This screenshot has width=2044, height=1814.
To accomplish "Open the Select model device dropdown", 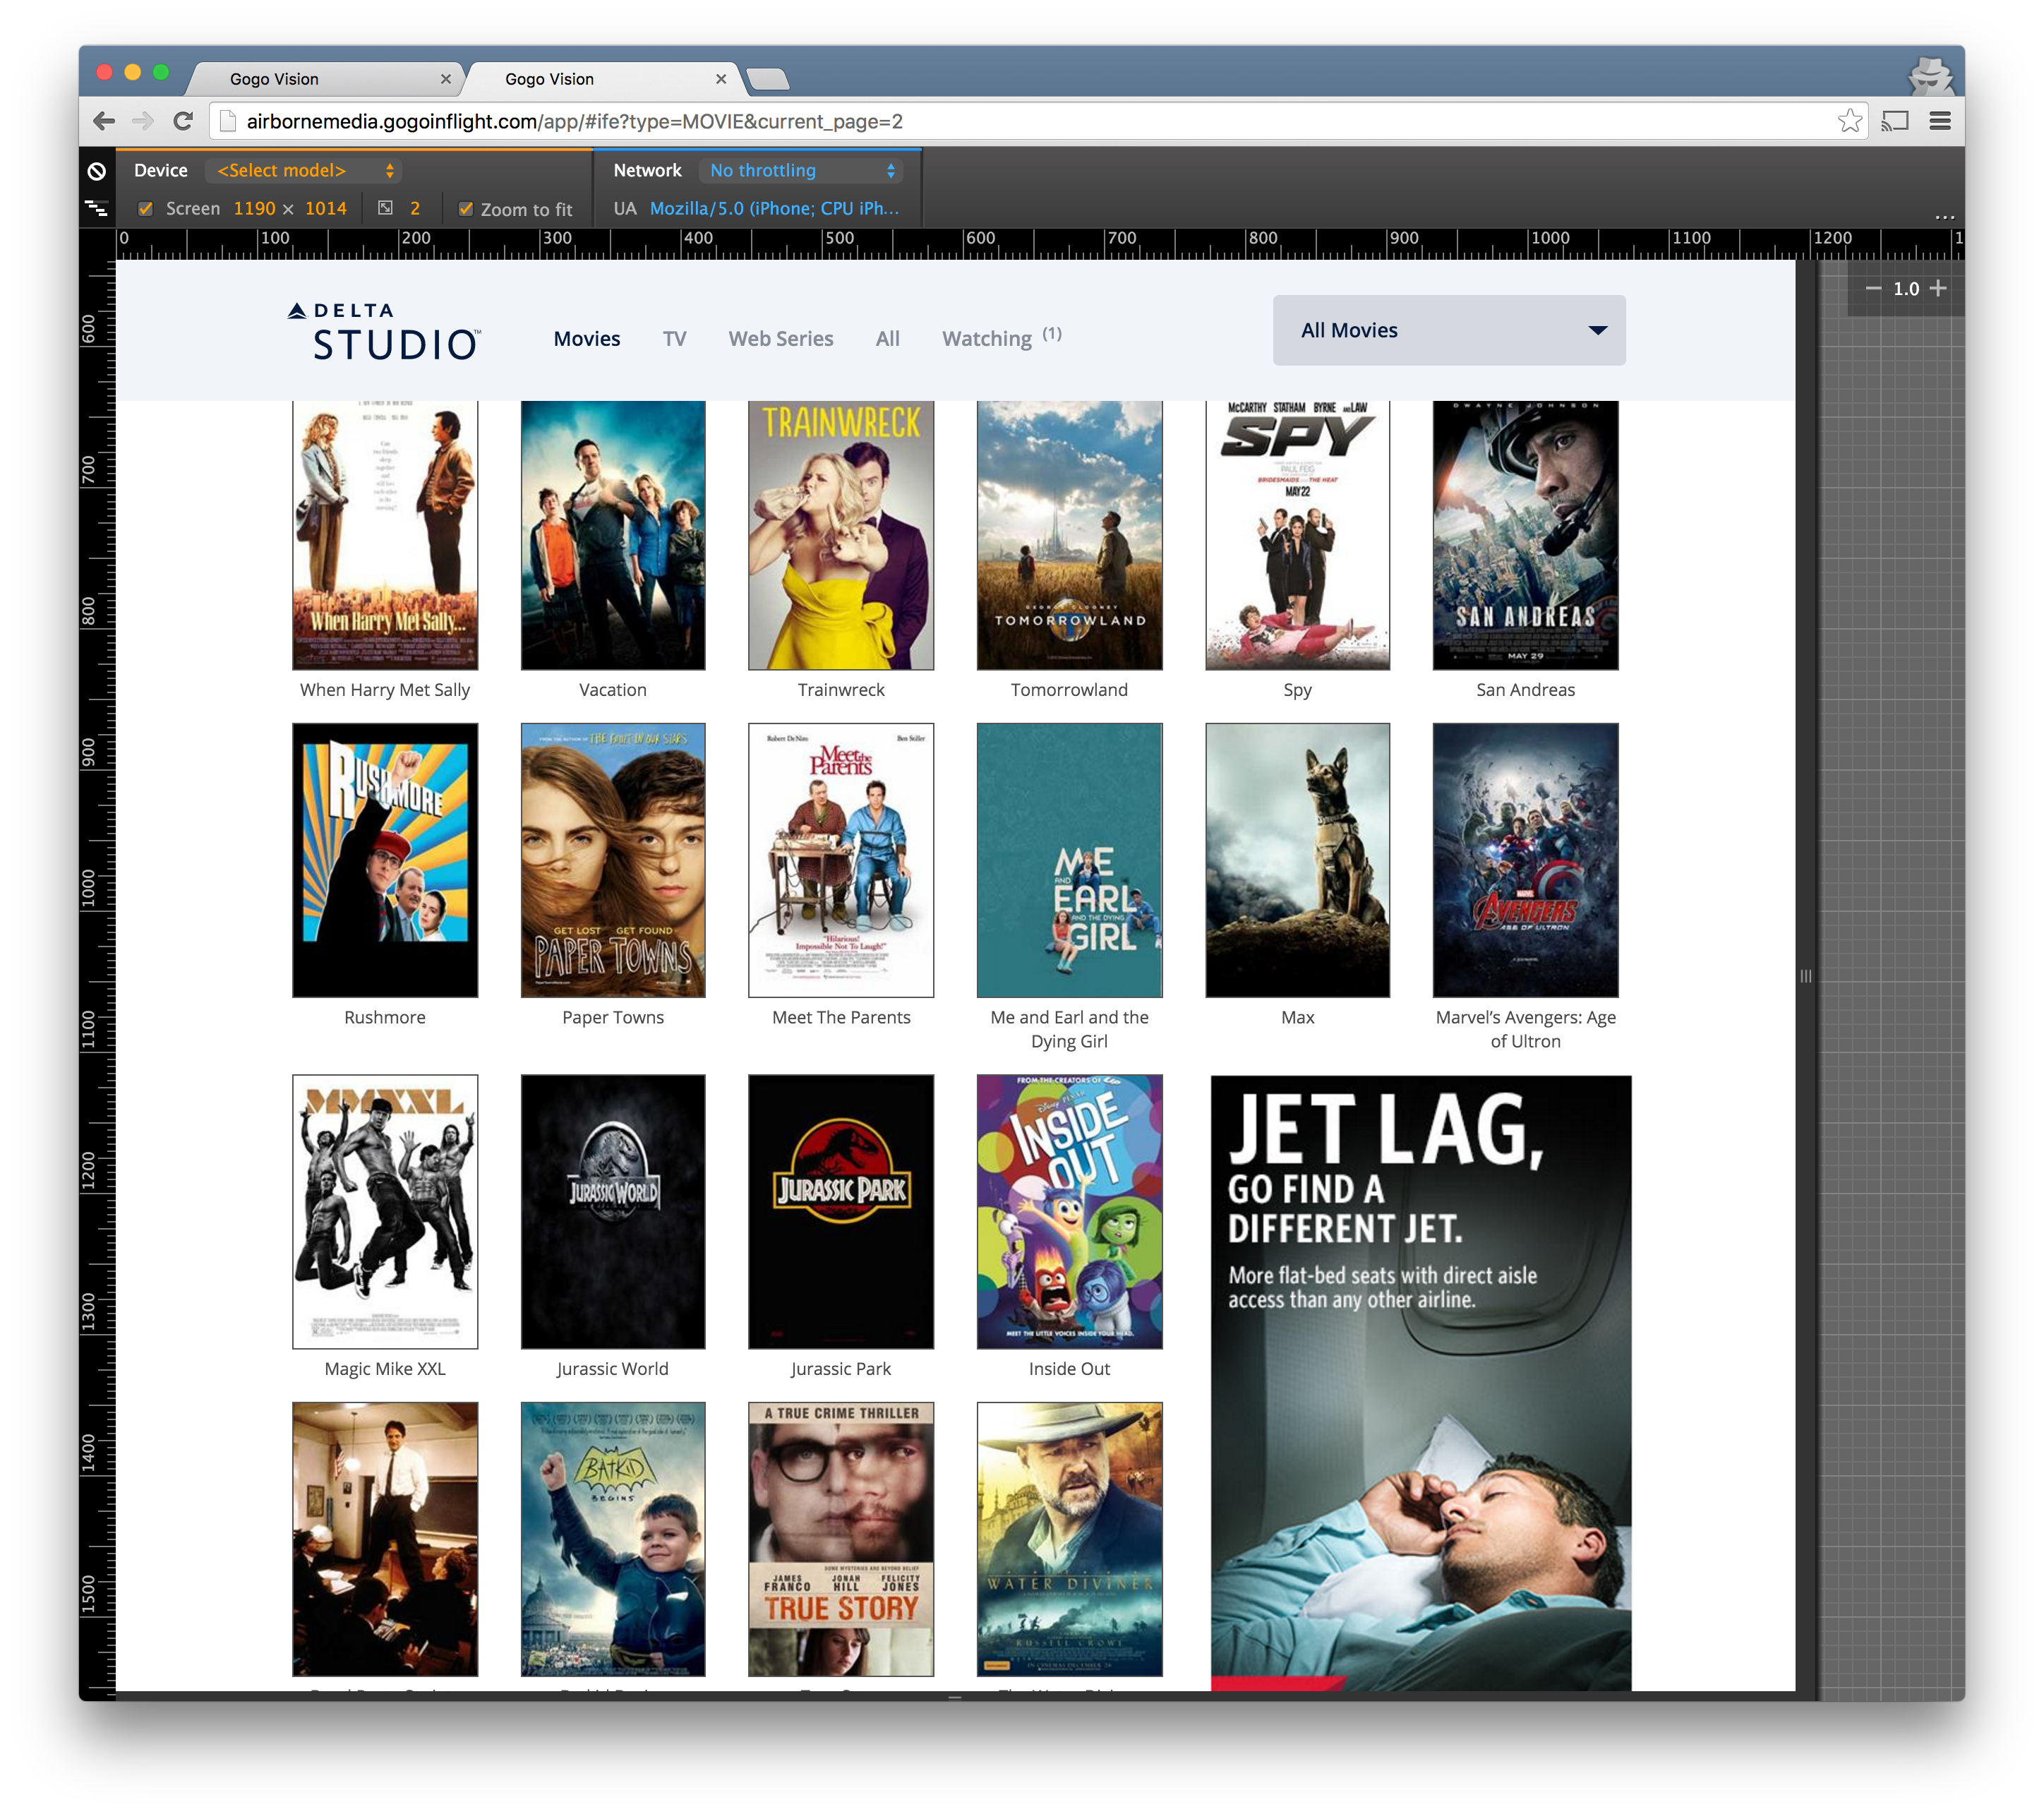I will [304, 171].
